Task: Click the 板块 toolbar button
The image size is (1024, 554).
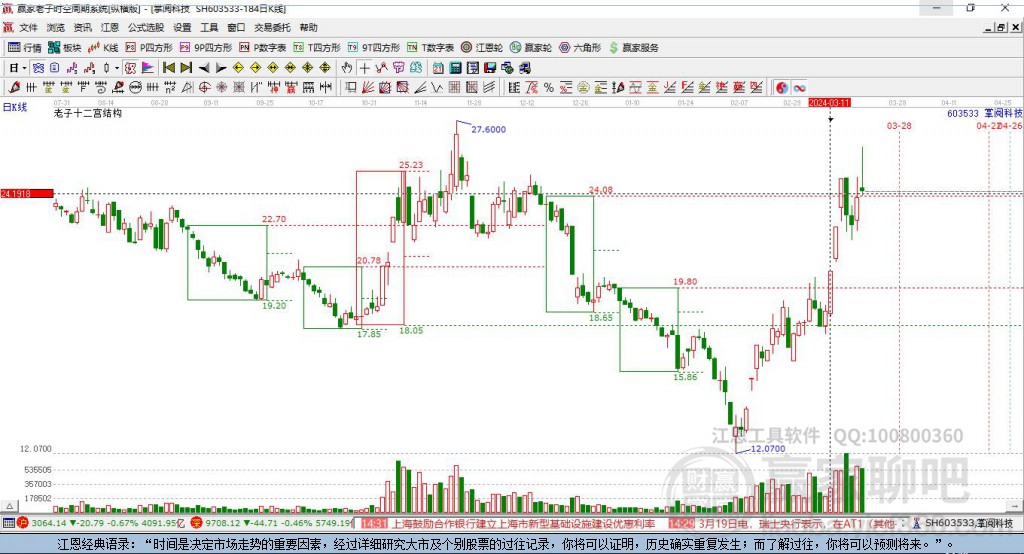Action: (x=65, y=48)
